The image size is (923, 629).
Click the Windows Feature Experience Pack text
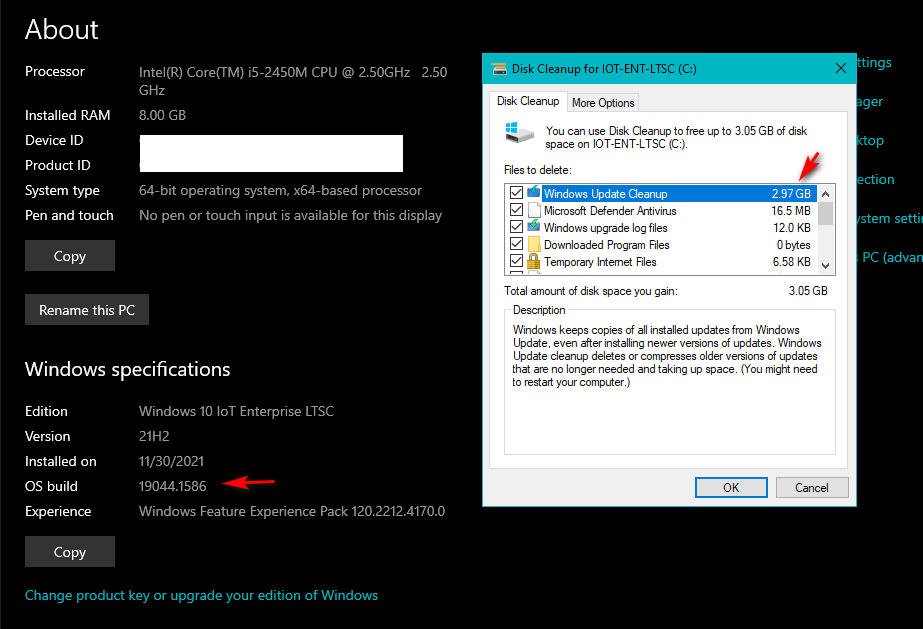(x=291, y=511)
